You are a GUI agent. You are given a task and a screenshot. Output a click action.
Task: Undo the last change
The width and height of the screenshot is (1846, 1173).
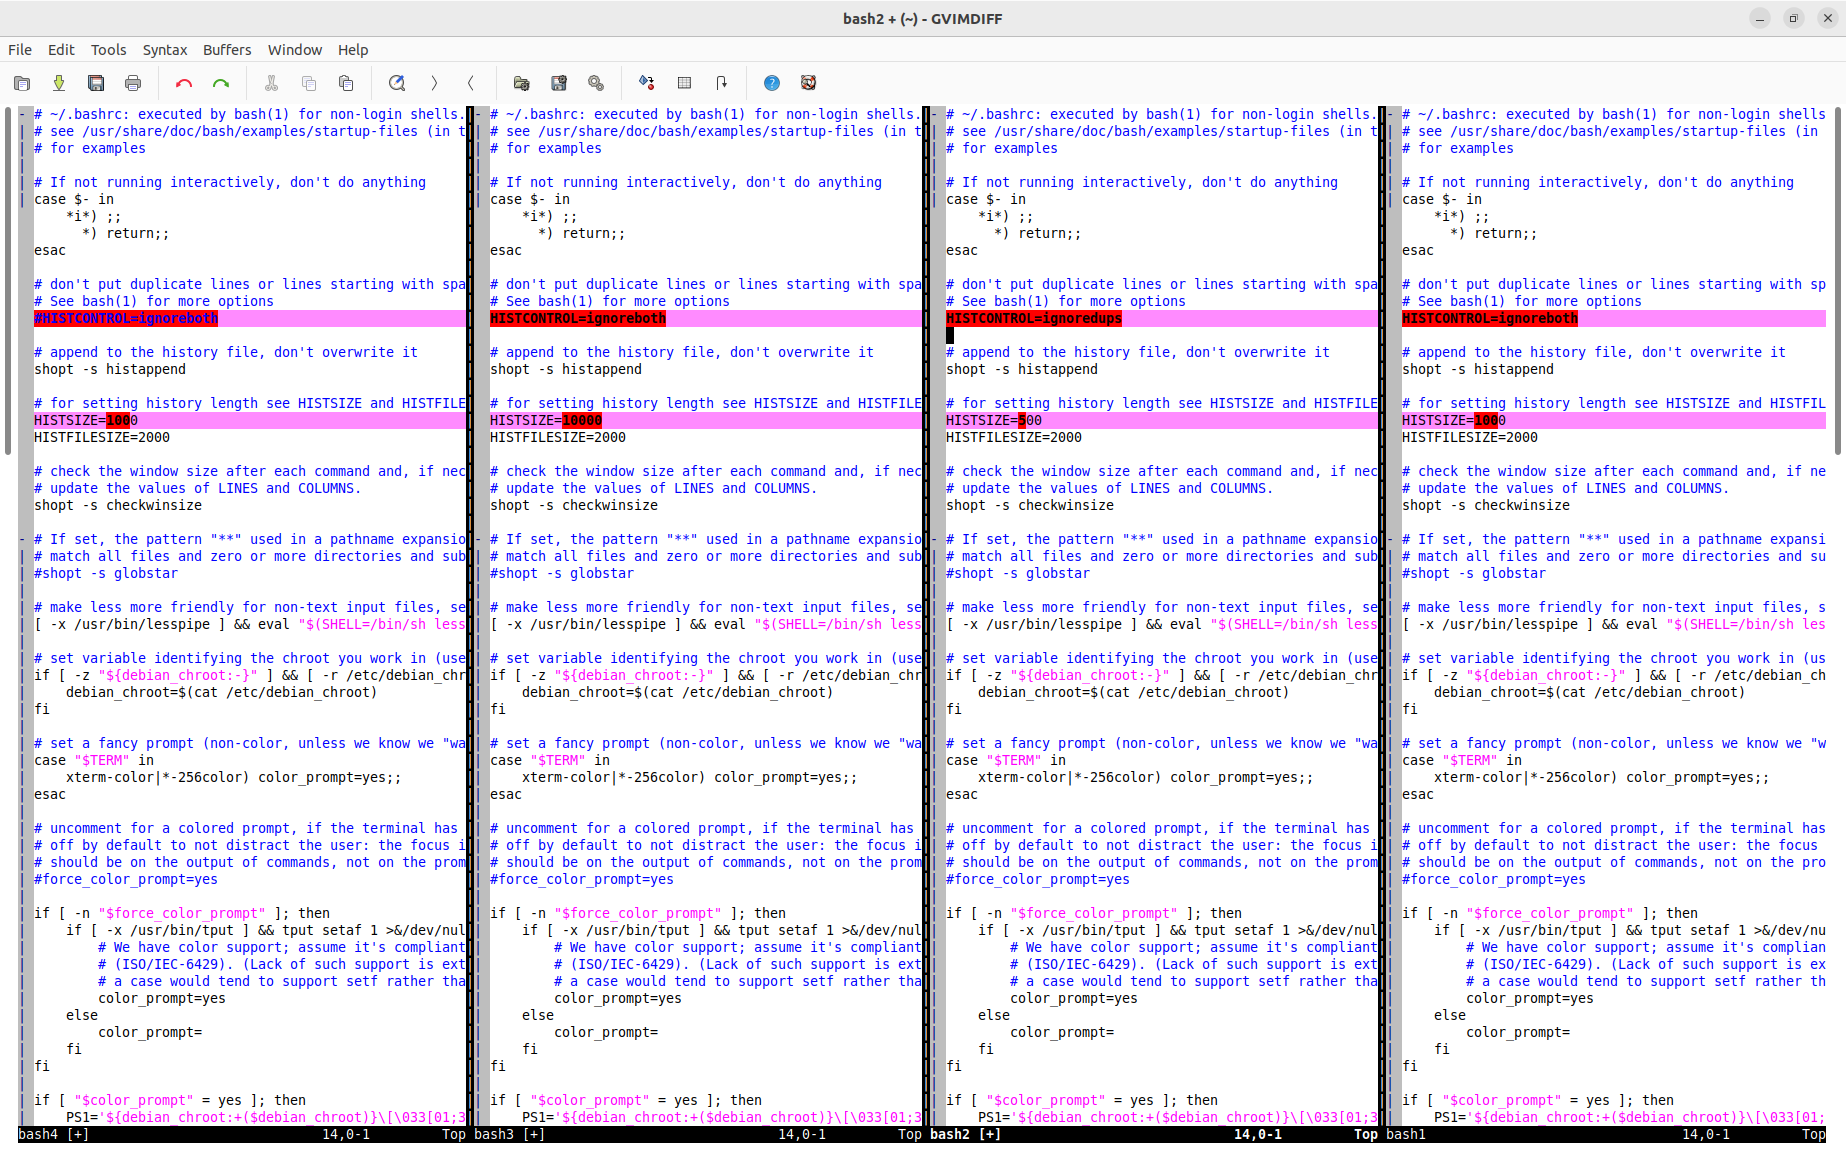click(x=184, y=83)
